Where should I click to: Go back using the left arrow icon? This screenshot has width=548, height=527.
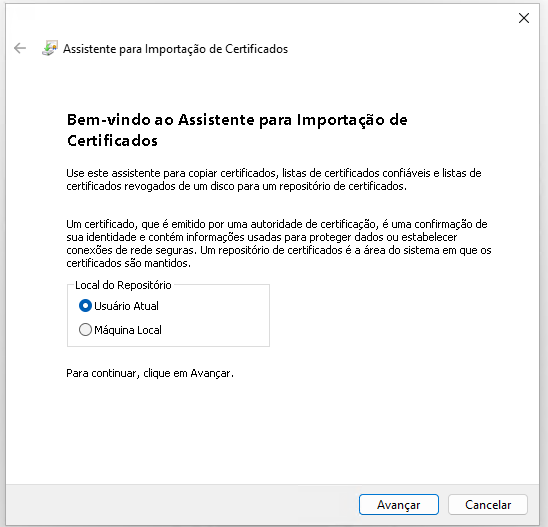pyautogui.click(x=20, y=48)
